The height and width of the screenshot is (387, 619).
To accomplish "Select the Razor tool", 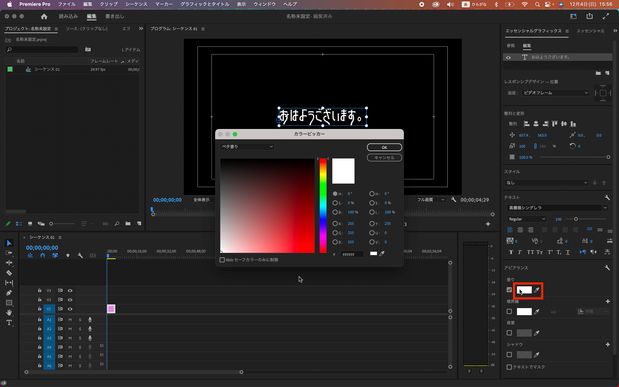I will pos(9,273).
